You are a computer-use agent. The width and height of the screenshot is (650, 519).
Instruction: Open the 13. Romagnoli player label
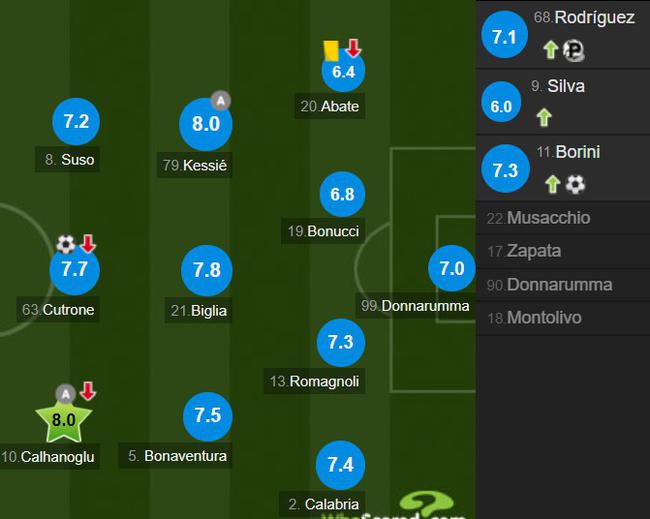coord(315,381)
